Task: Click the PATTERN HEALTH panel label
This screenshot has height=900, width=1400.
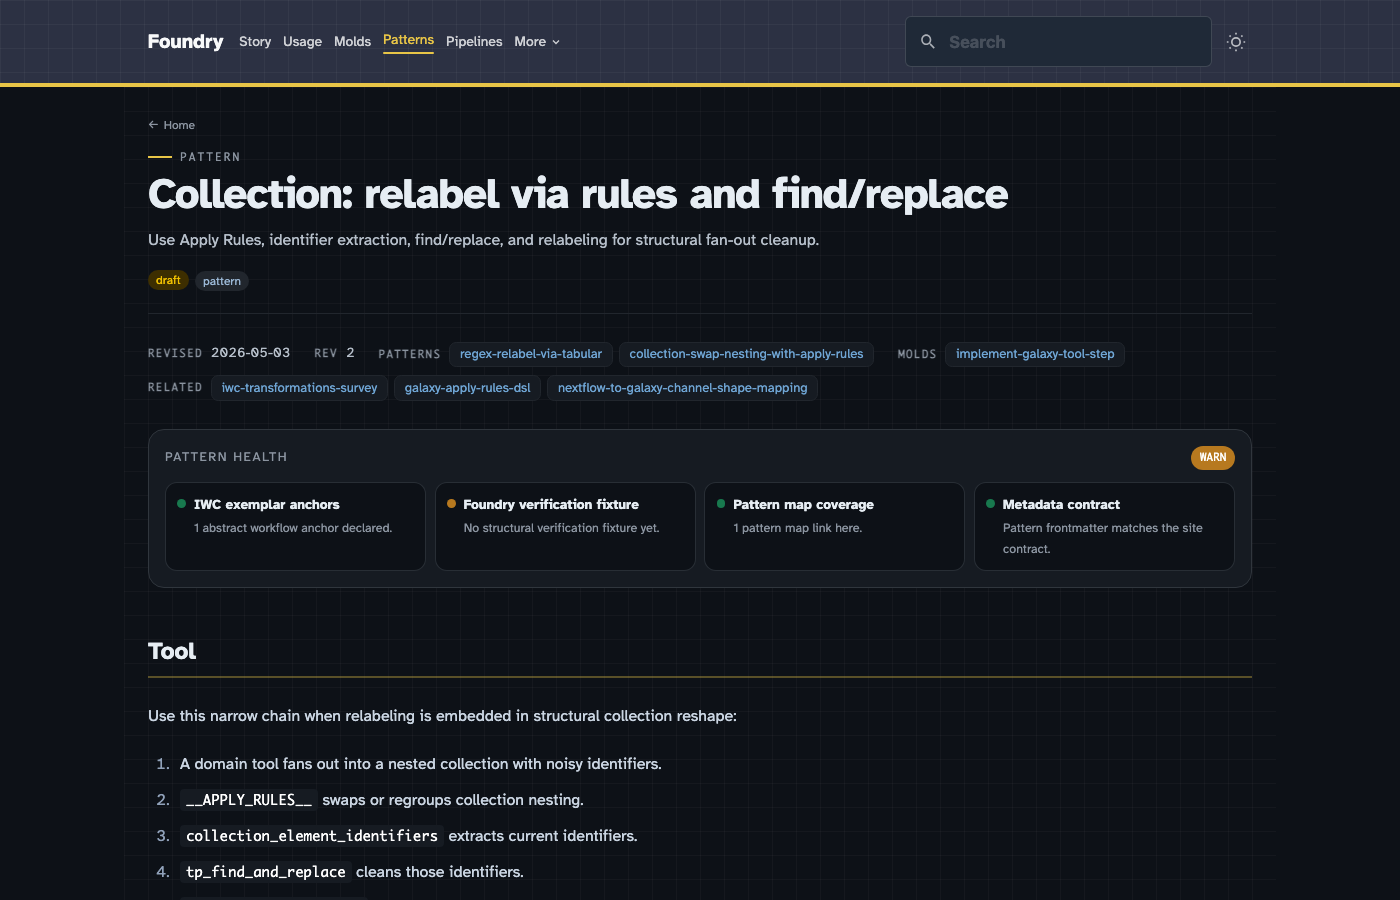Action: (x=226, y=457)
